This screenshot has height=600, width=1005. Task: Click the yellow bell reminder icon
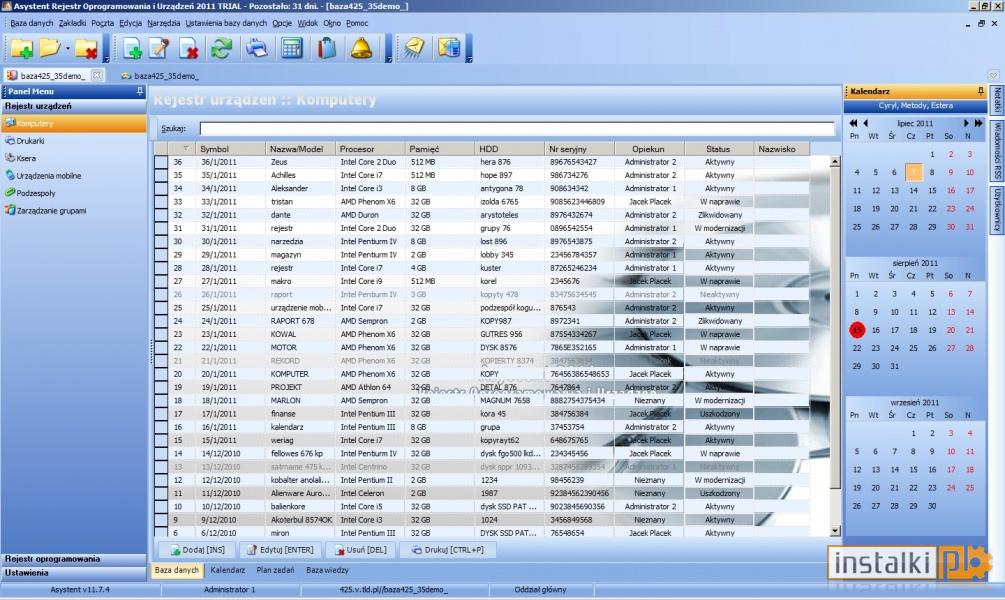point(361,49)
